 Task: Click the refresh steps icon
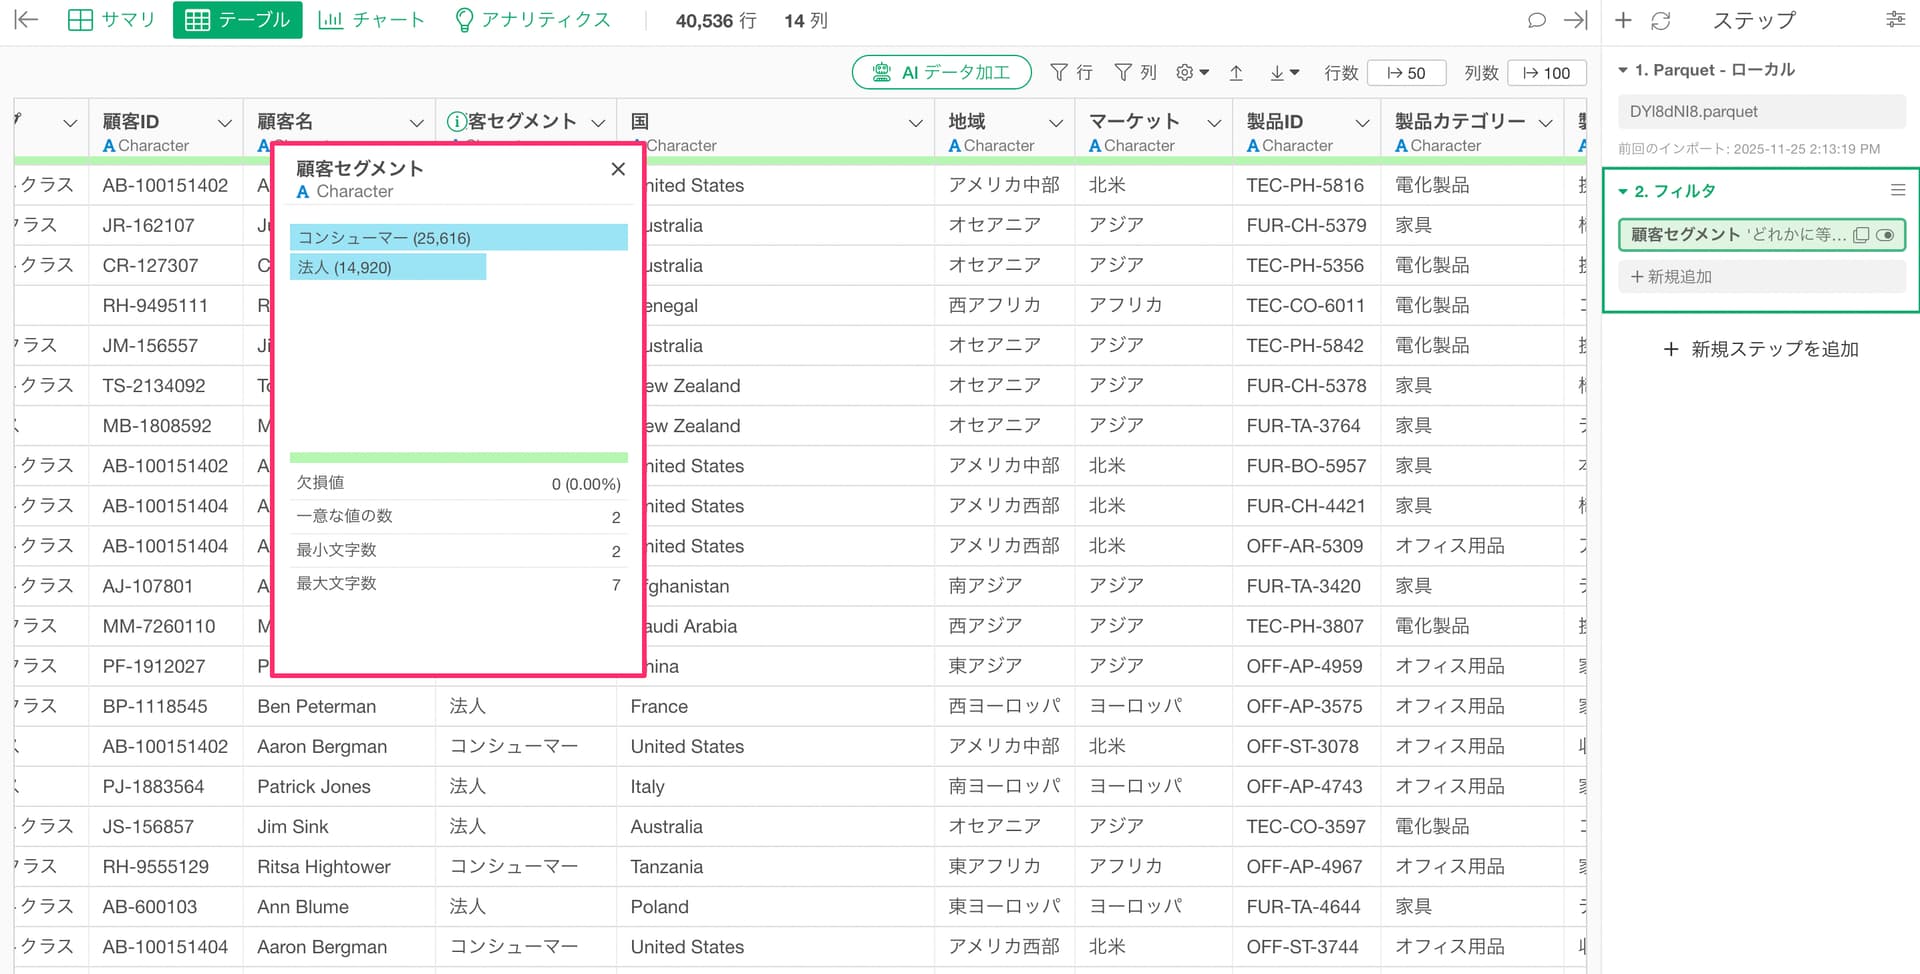click(x=1661, y=20)
